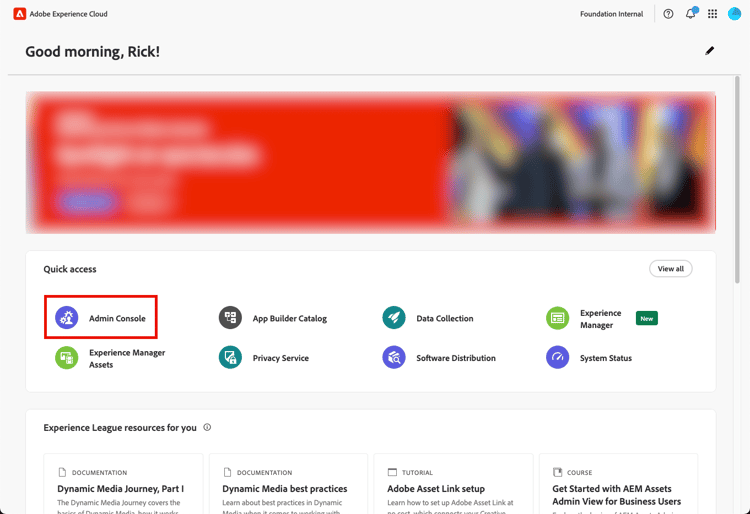
Task: Open the apps grid switcher icon
Action: pyautogui.click(x=712, y=14)
